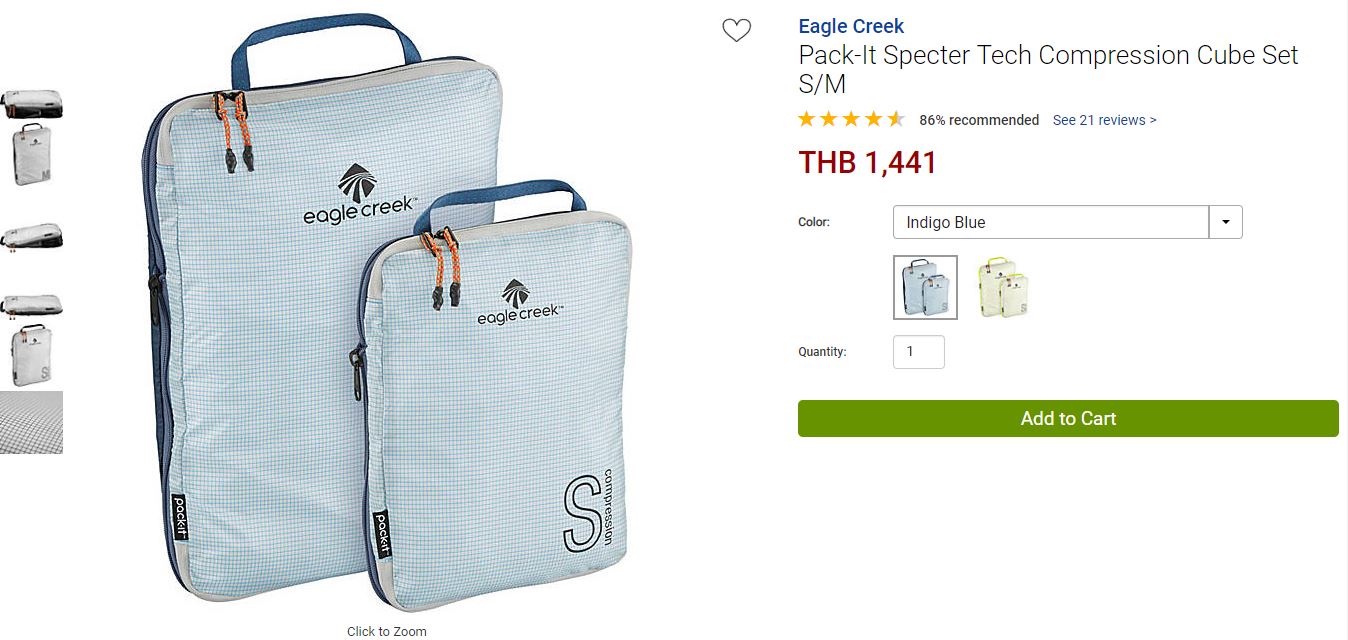
Task: Focus the Quantity input field
Action: [x=919, y=352]
